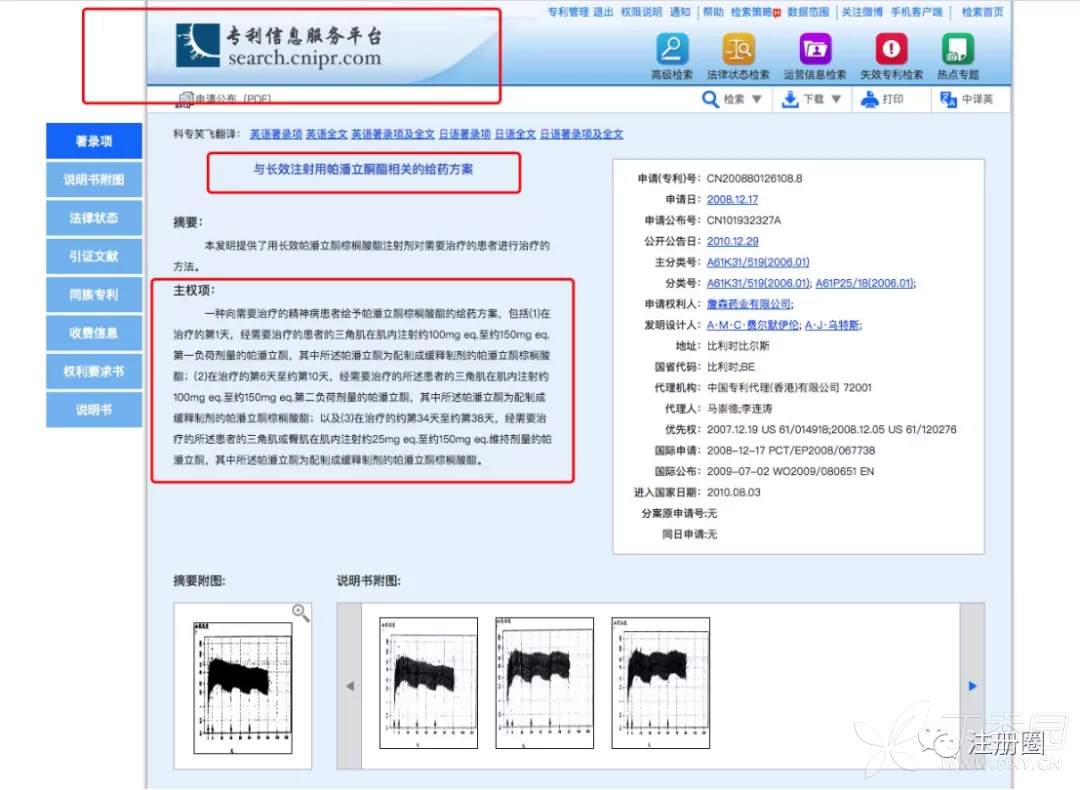Open the red 失效专利检索 icon
This screenshot has height=790, width=1080.
(x=891, y=49)
